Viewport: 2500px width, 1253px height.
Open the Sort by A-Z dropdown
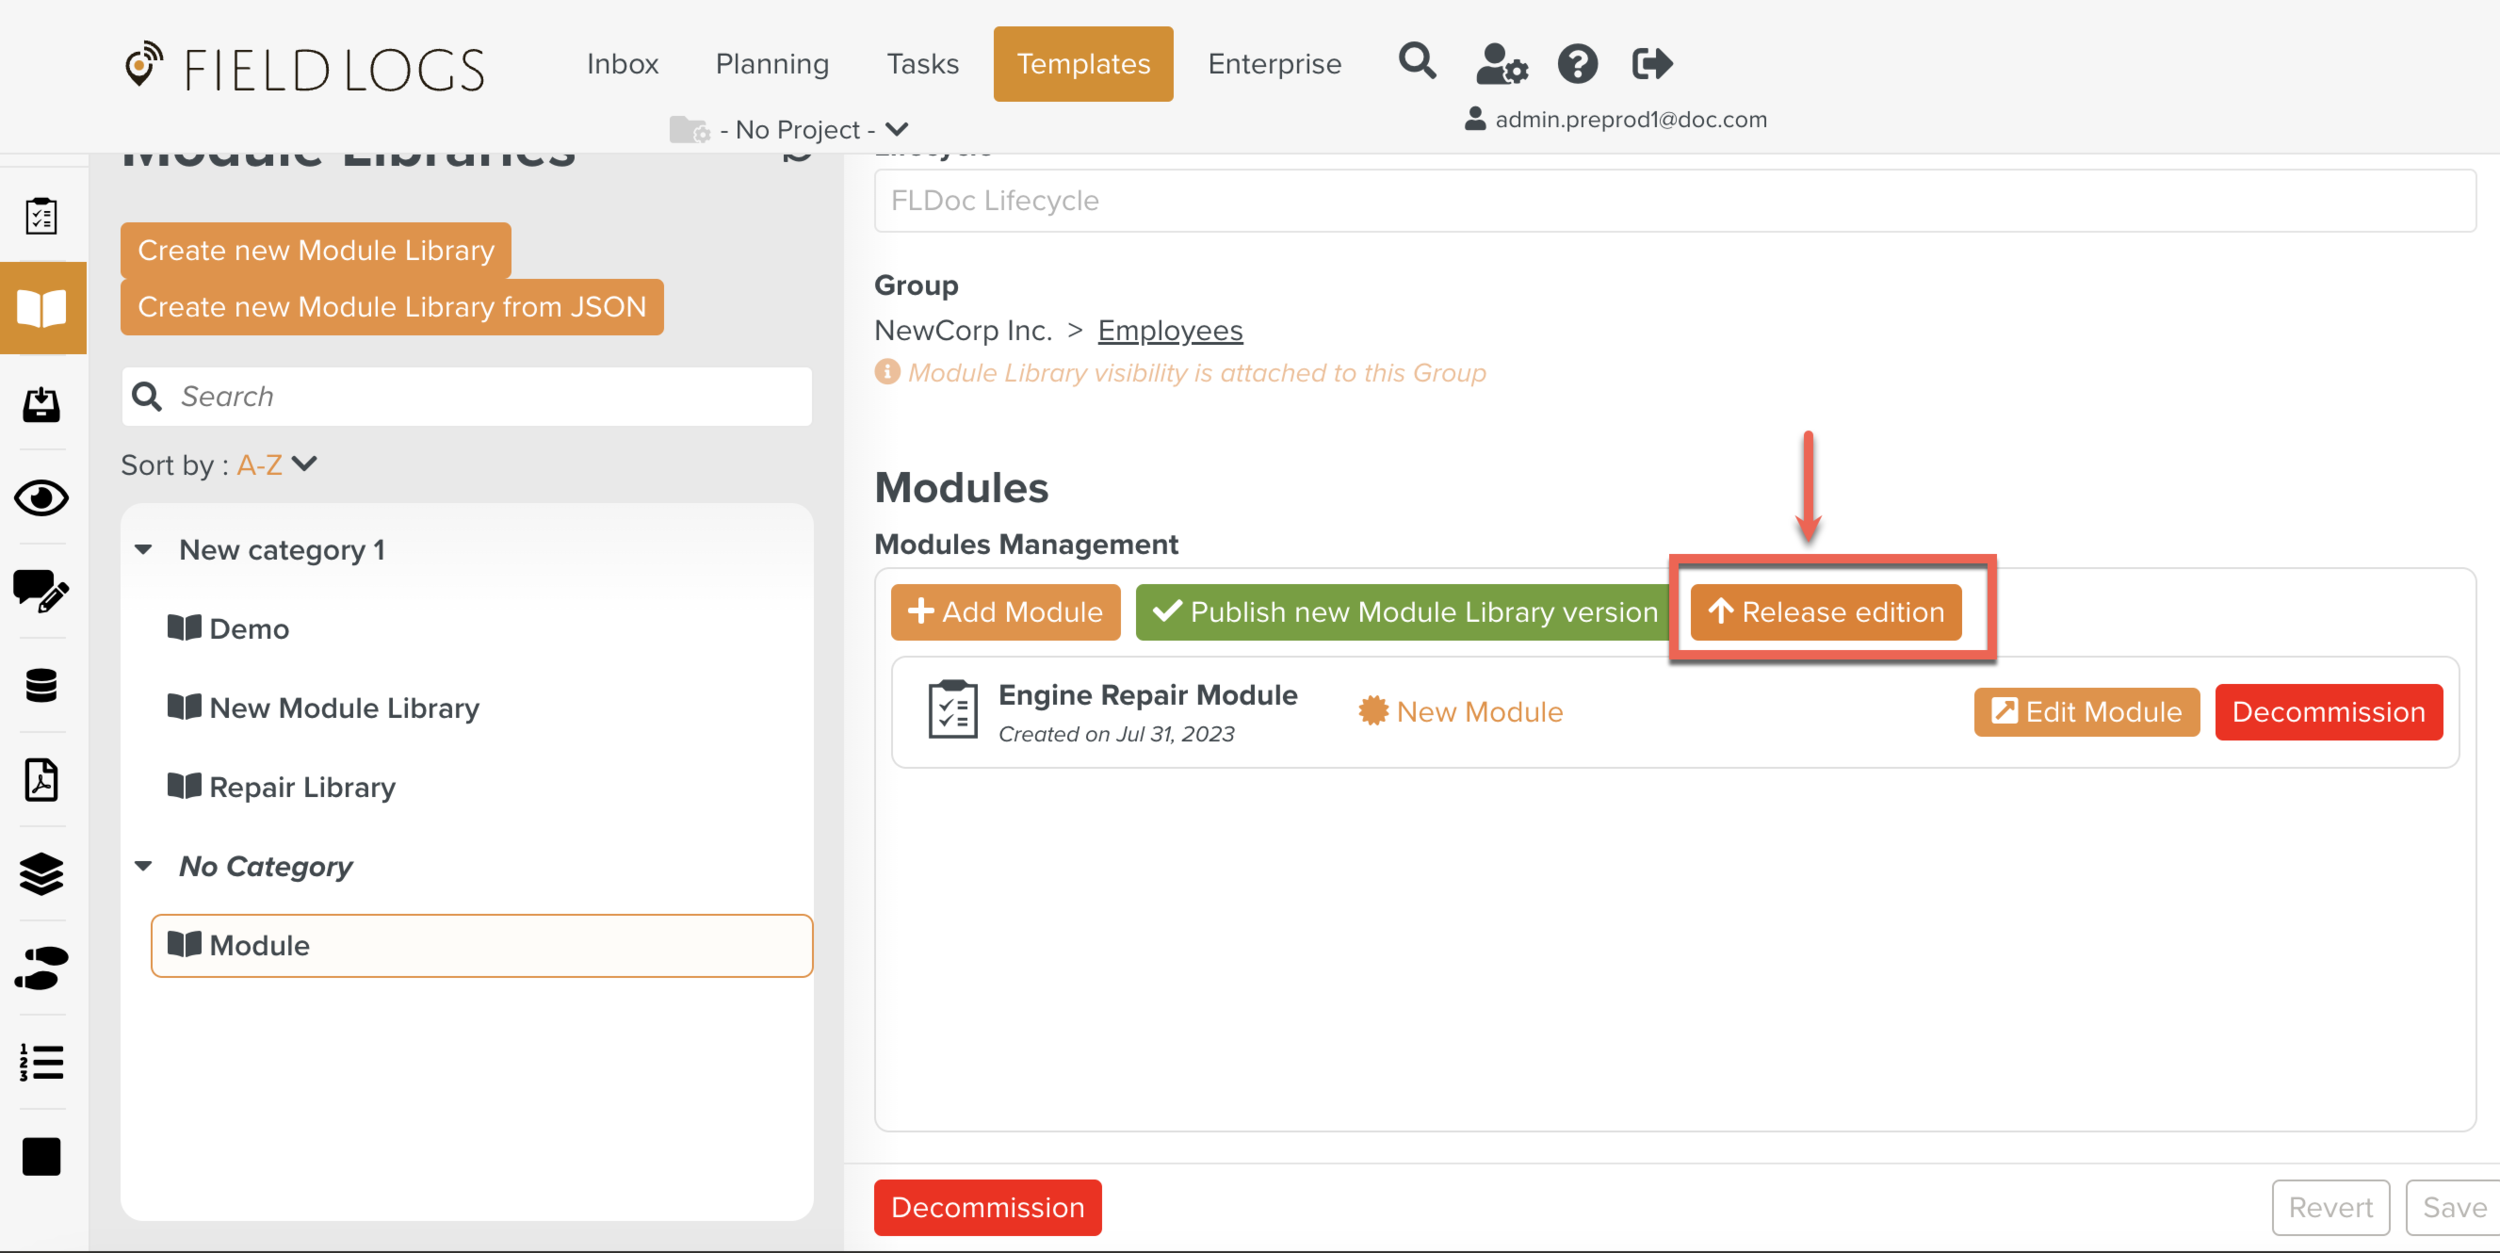(277, 465)
